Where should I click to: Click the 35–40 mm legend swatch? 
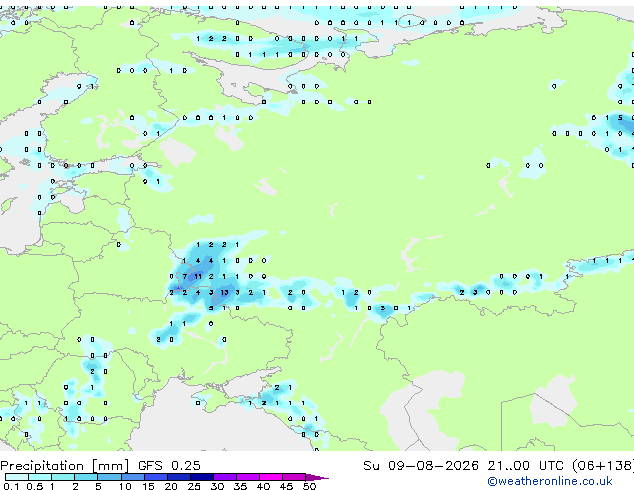point(247,477)
